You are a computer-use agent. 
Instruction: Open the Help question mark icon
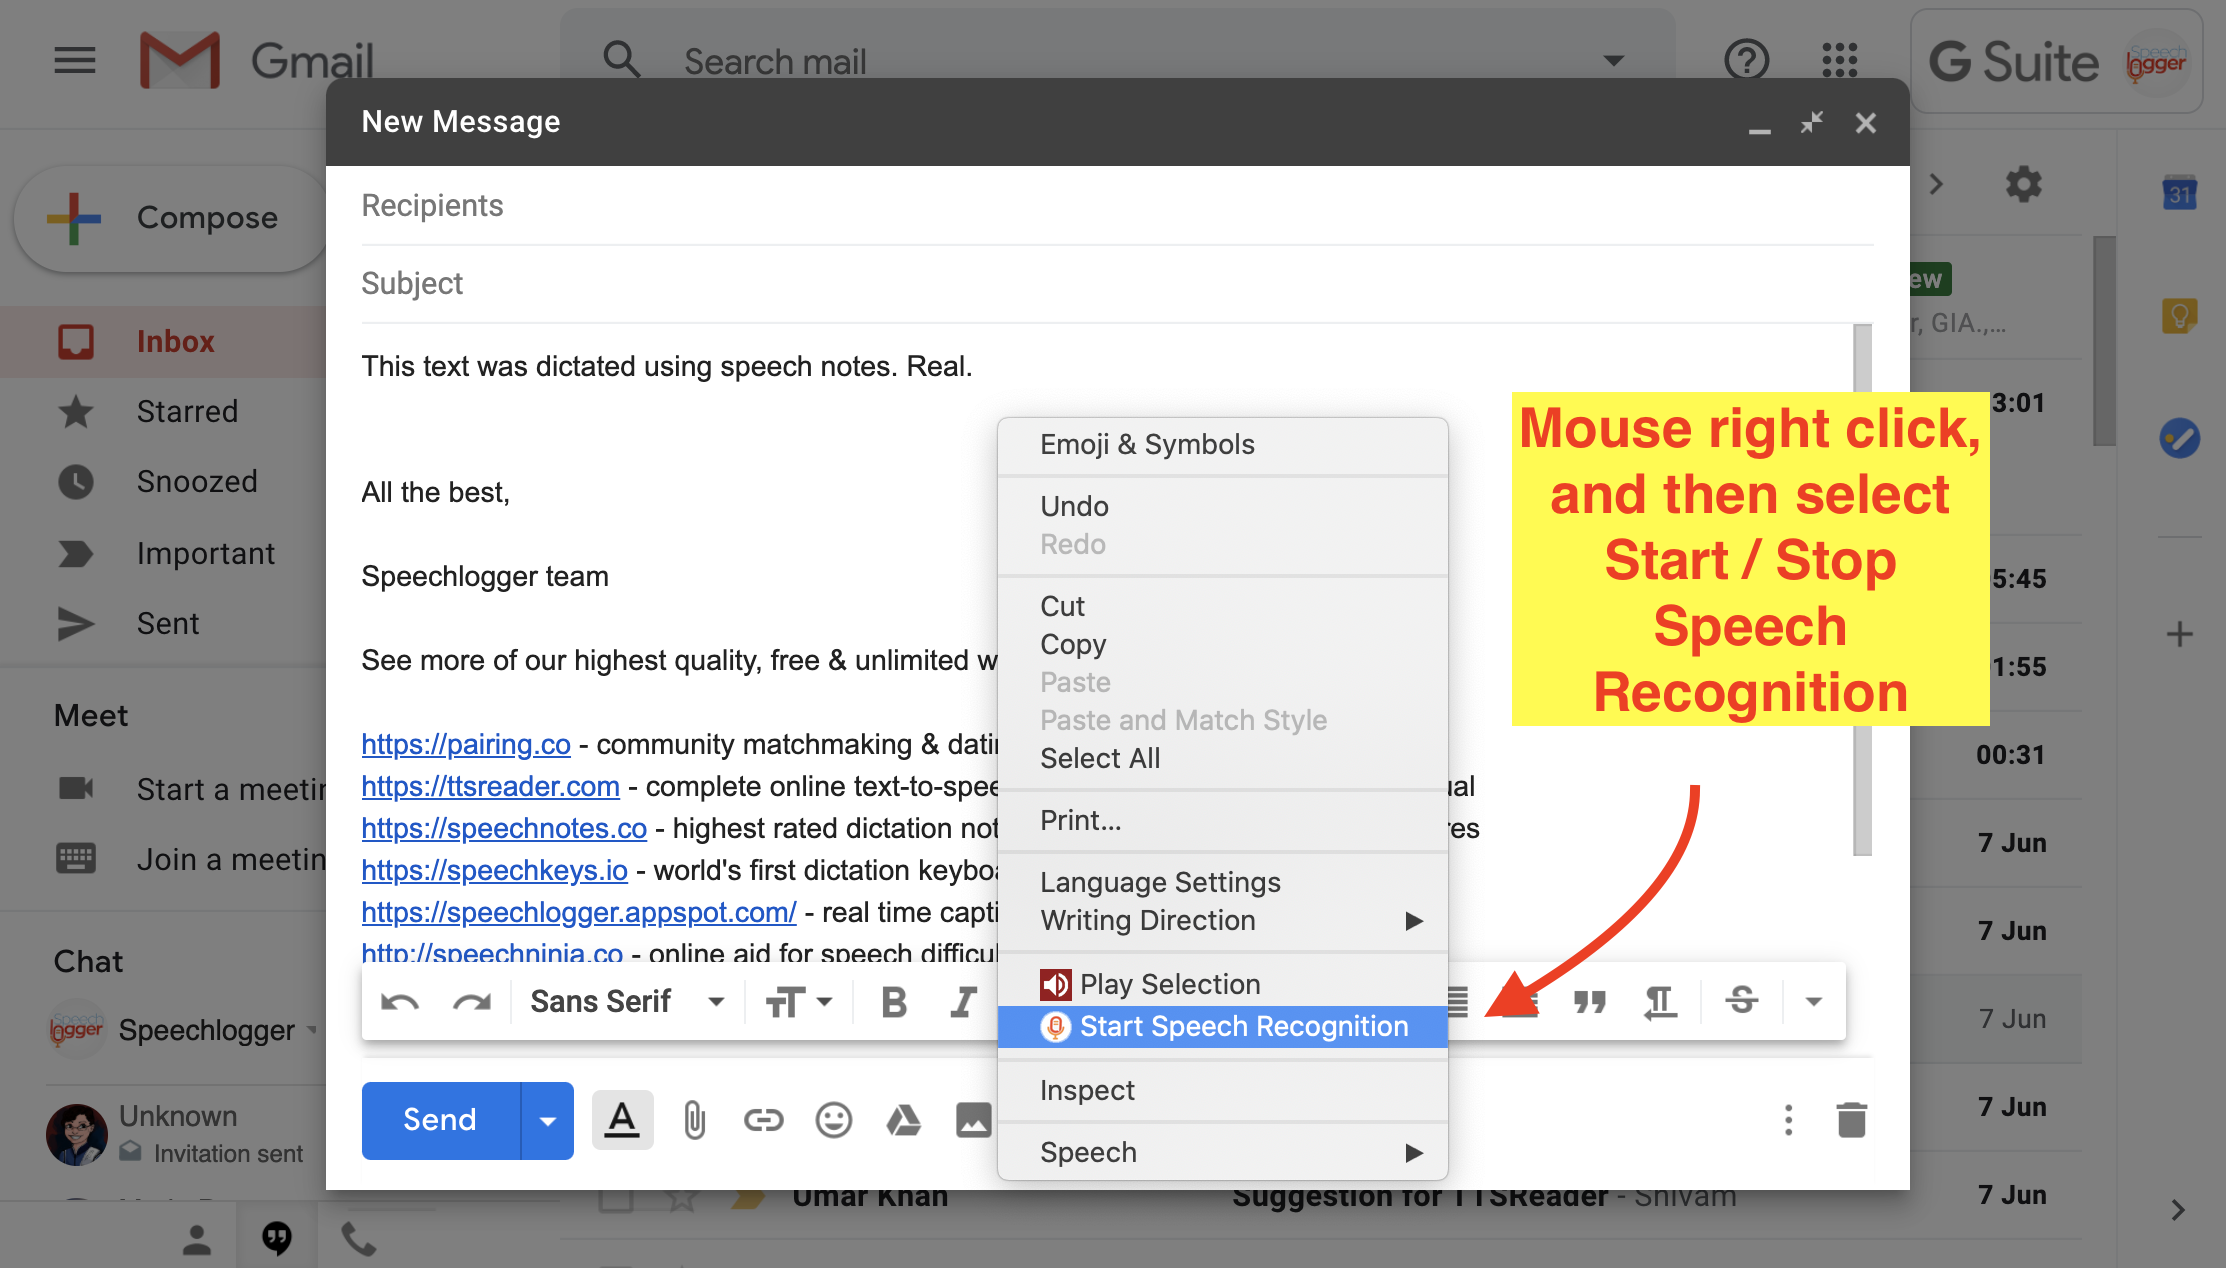[1747, 61]
